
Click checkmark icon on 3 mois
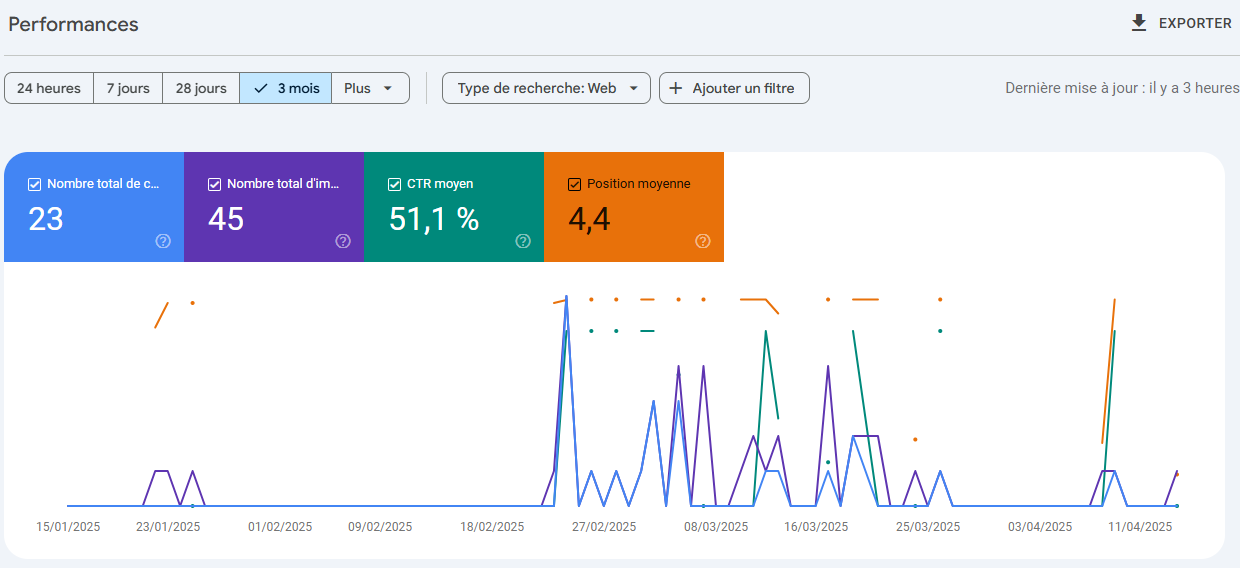click(261, 88)
